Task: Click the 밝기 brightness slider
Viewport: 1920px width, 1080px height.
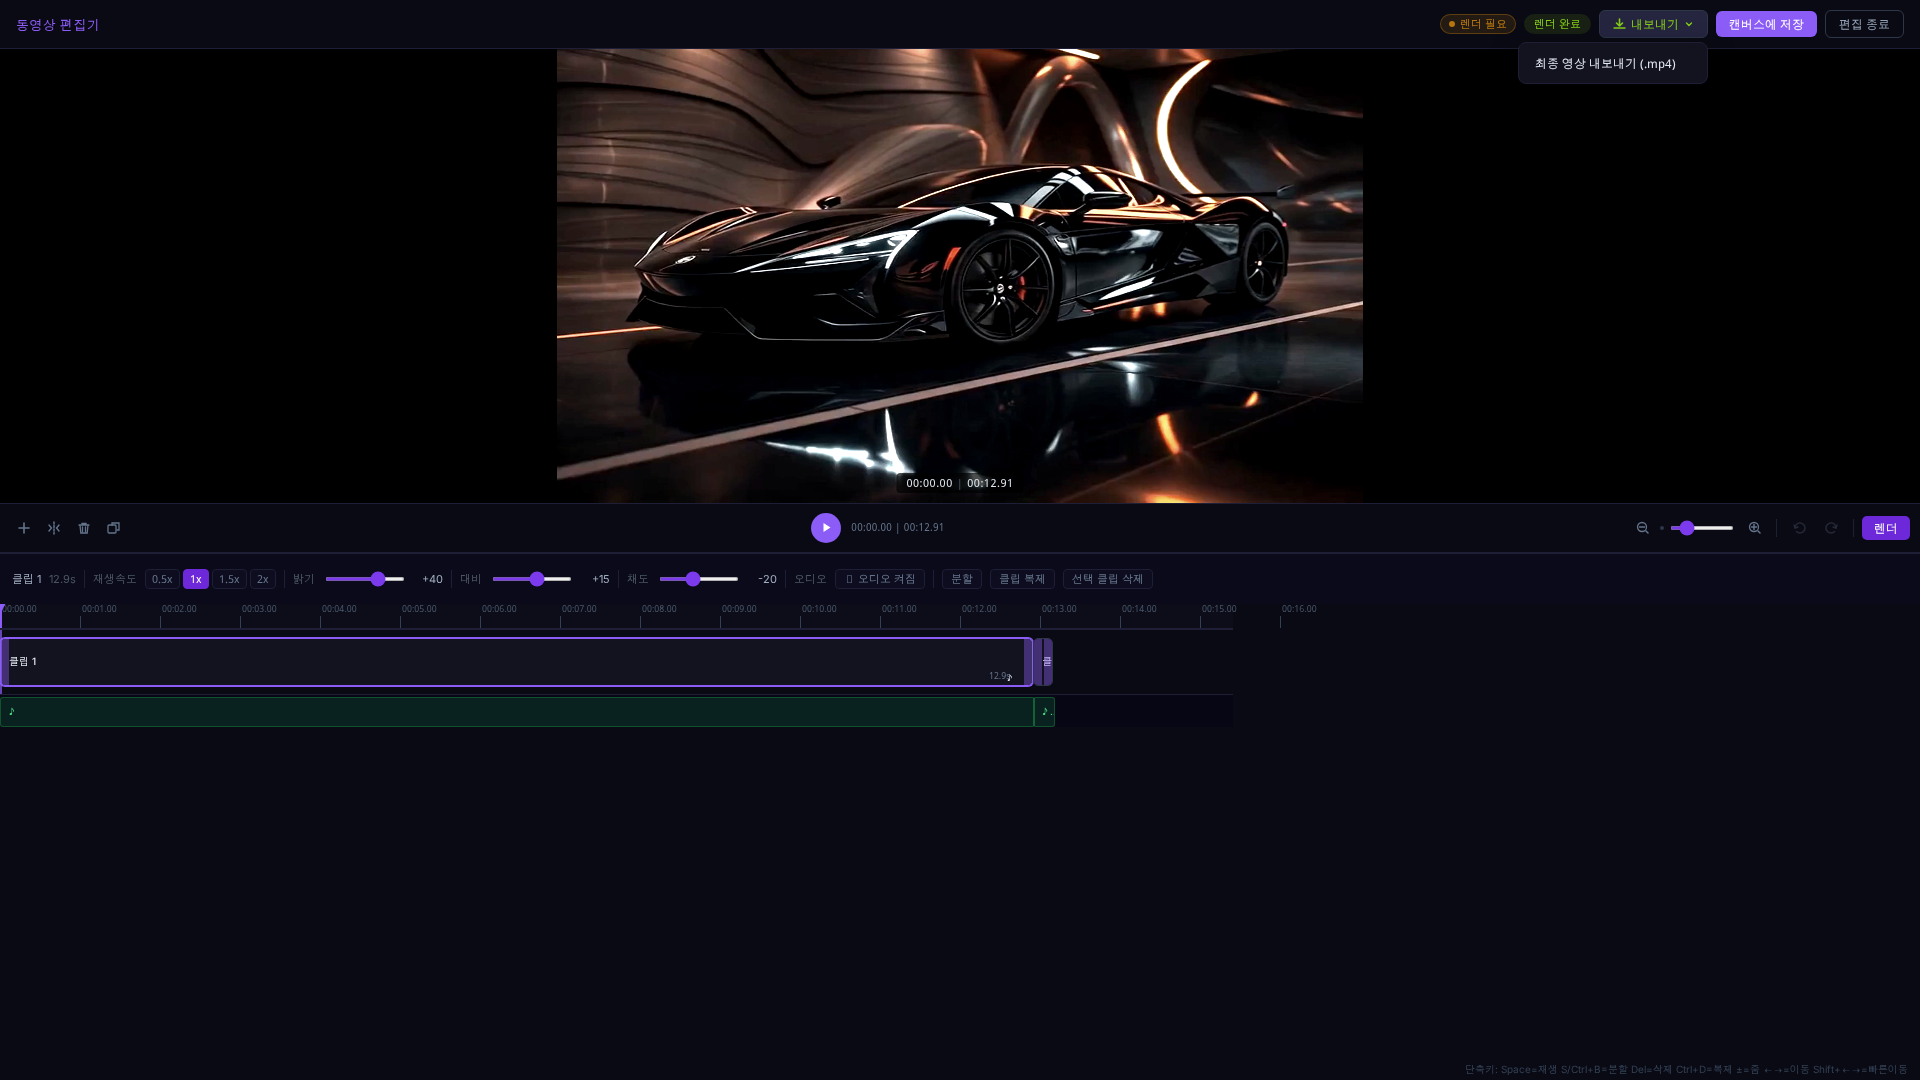Action: 365,579
